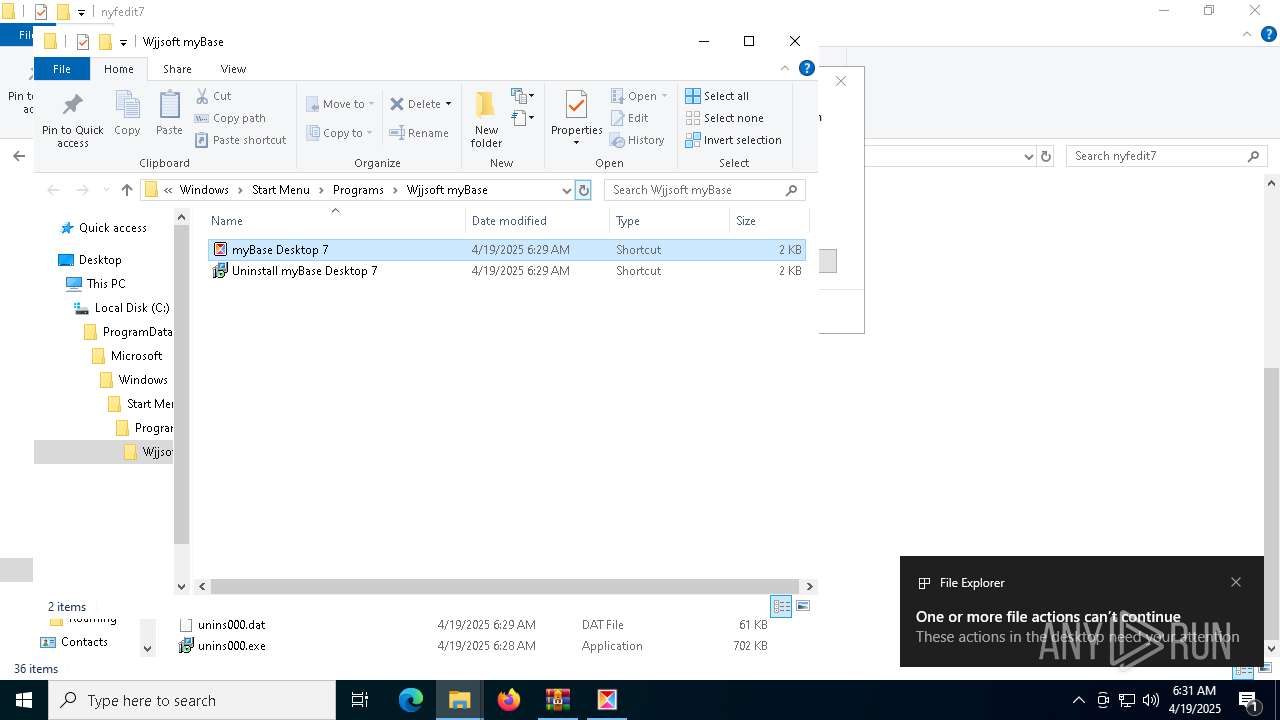Switch to the Share ribbon tab
1280x720 pixels.
point(177,69)
